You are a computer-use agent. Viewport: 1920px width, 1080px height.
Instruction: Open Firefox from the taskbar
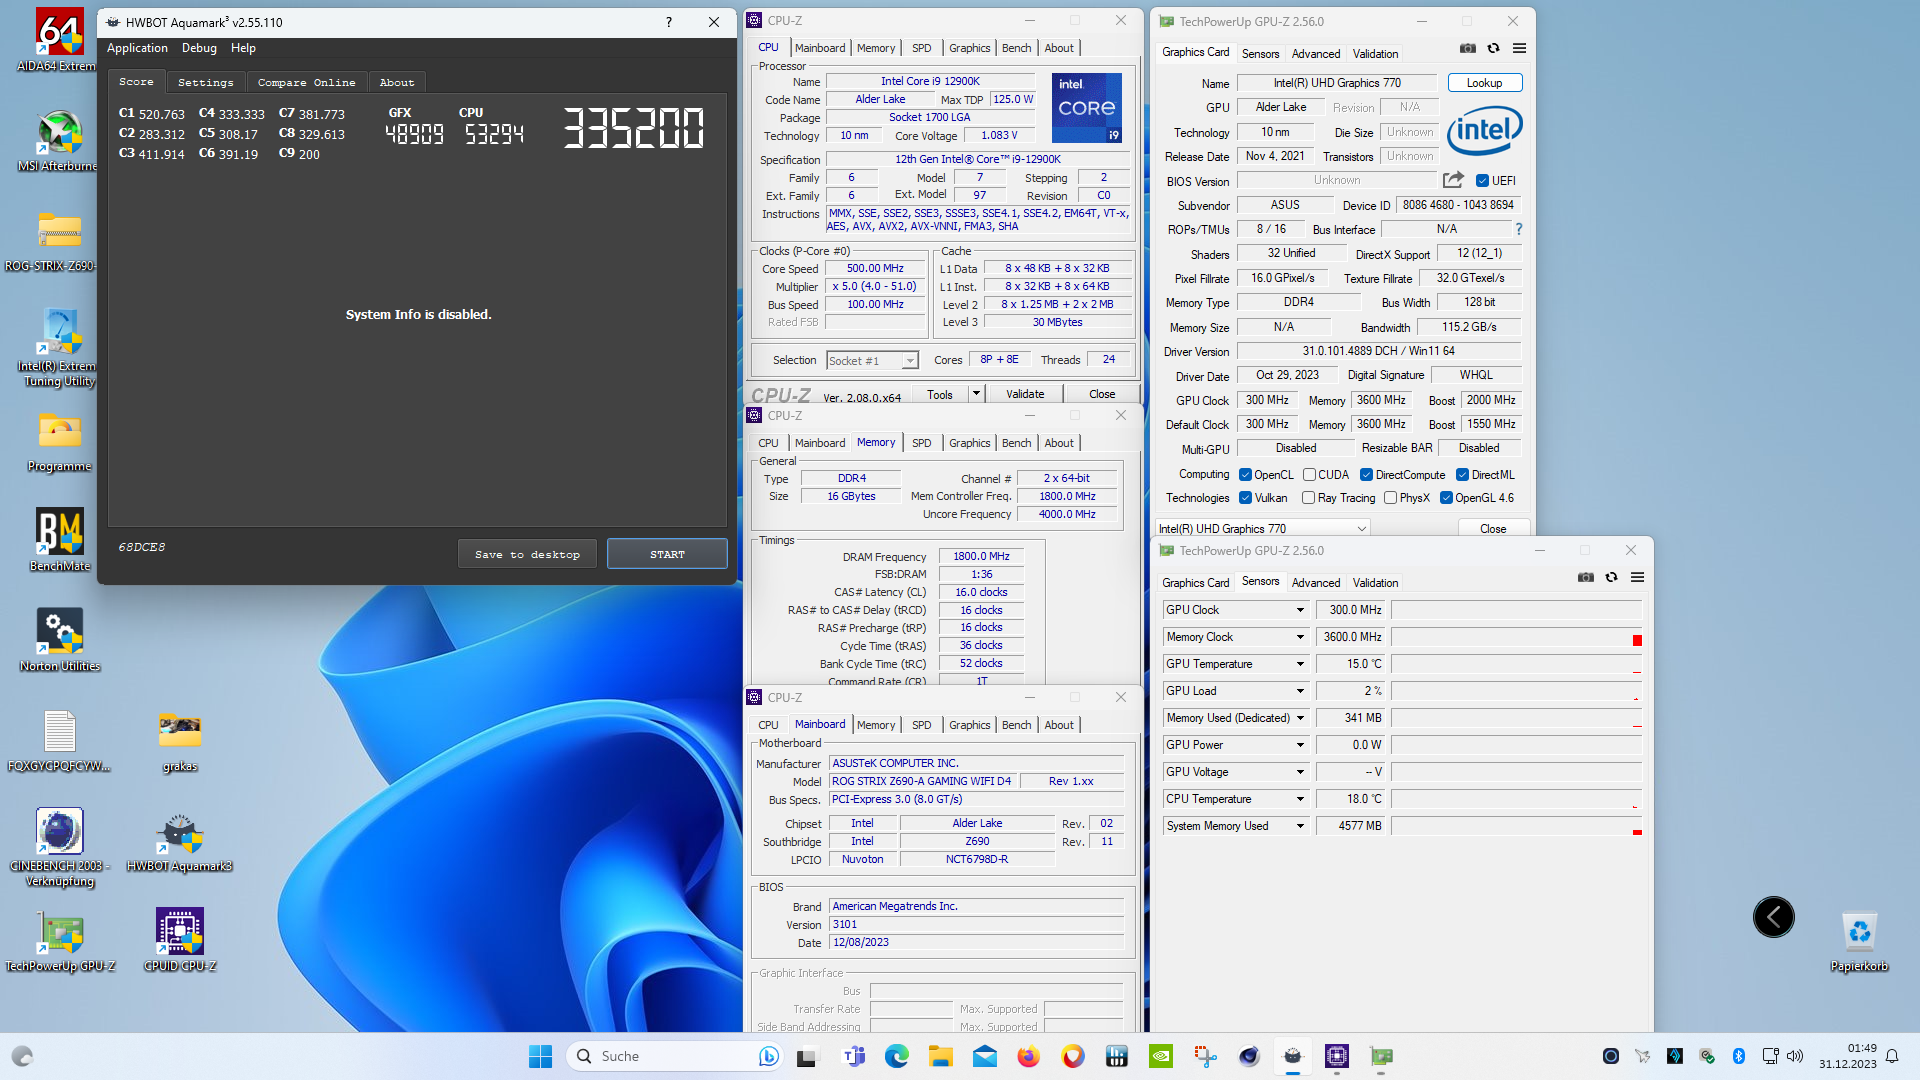tap(1029, 1056)
